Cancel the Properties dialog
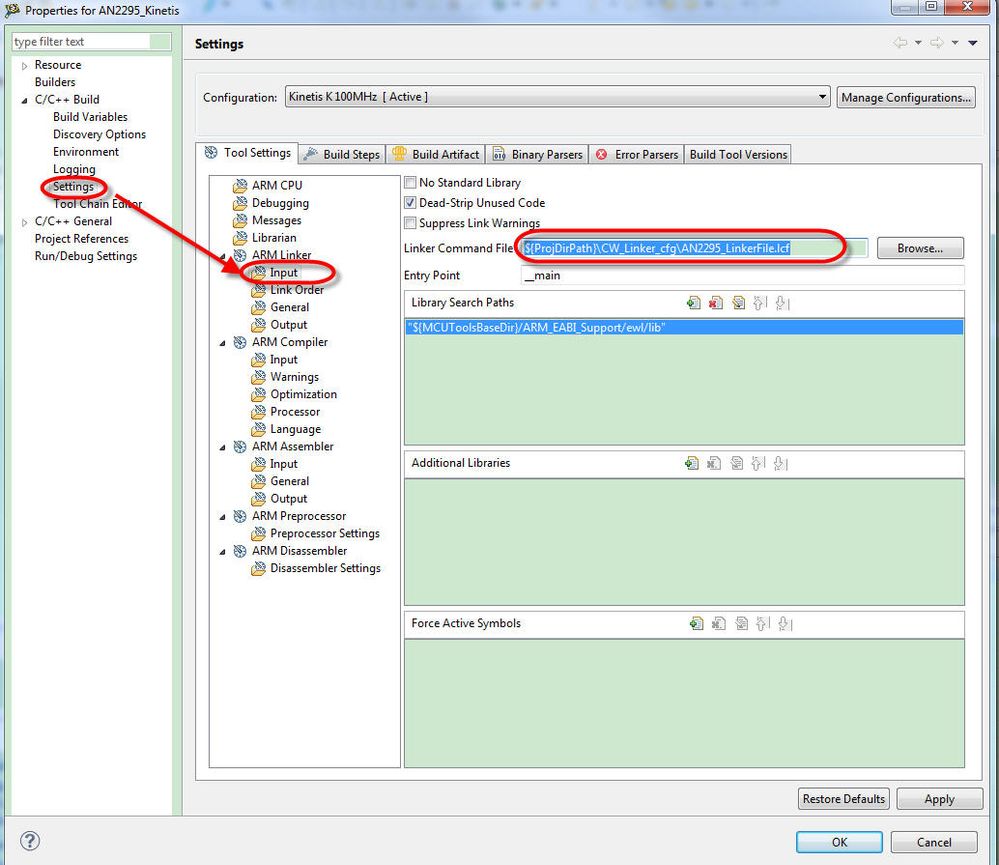This screenshot has height=865, width=999. [934, 841]
